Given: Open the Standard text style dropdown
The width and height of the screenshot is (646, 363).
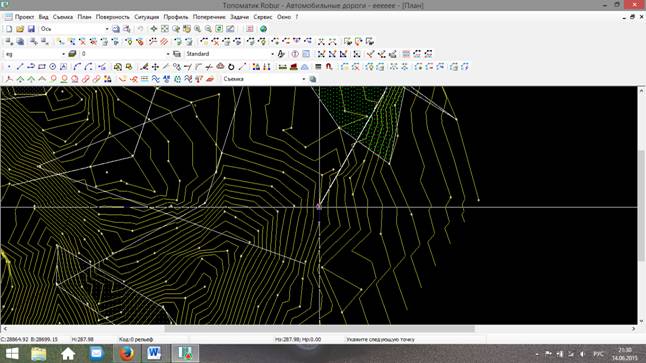Looking at the screenshot, I should pos(229,54).
